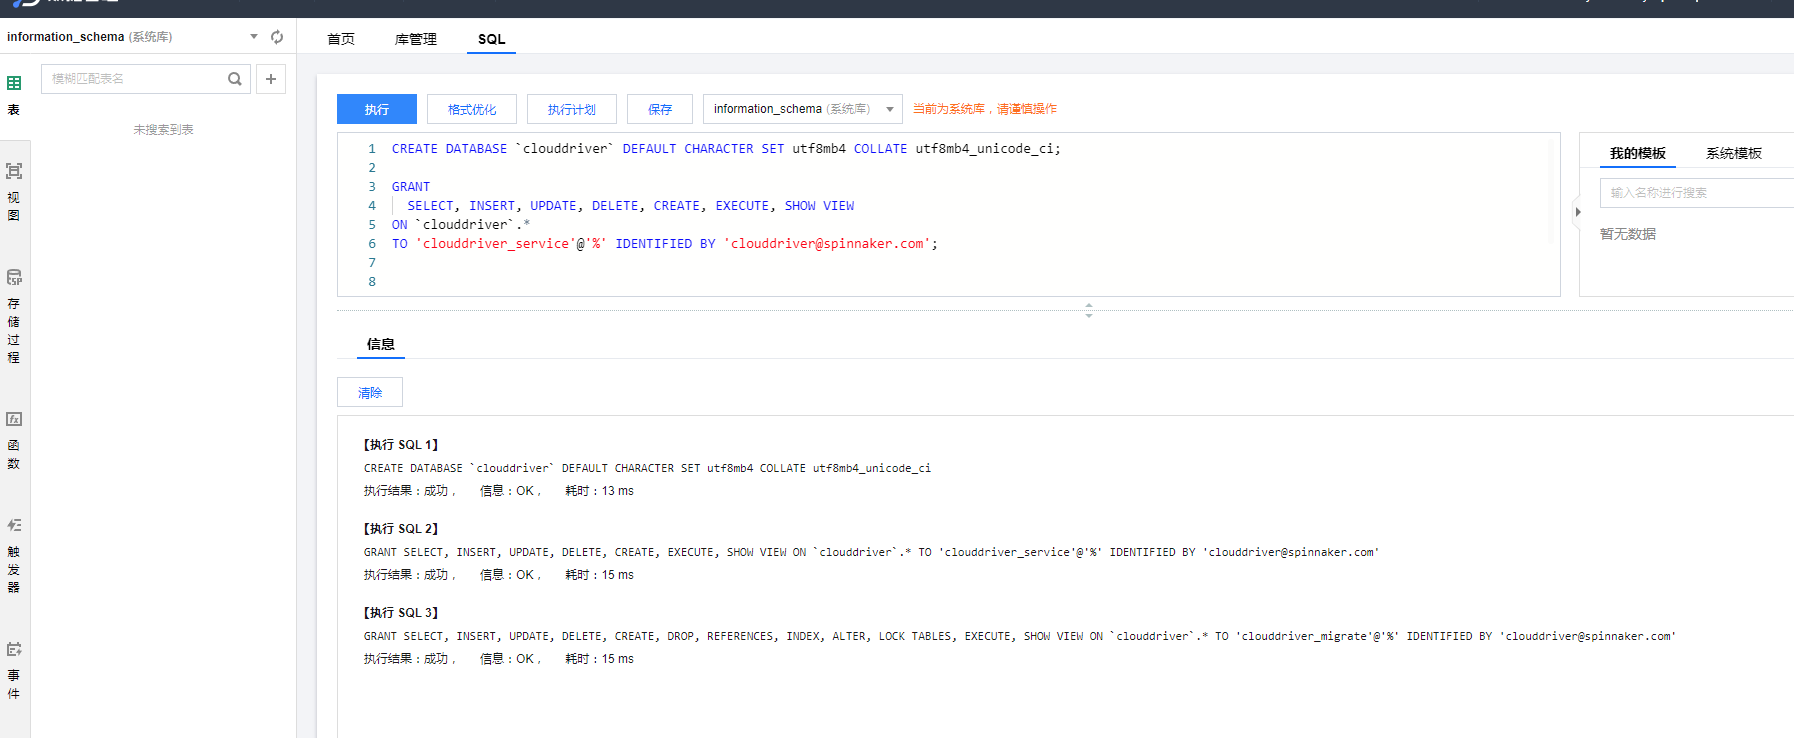The height and width of the screenshot is (738, 1794).
Task: Select the SQL tab
Action: (491, 39)
